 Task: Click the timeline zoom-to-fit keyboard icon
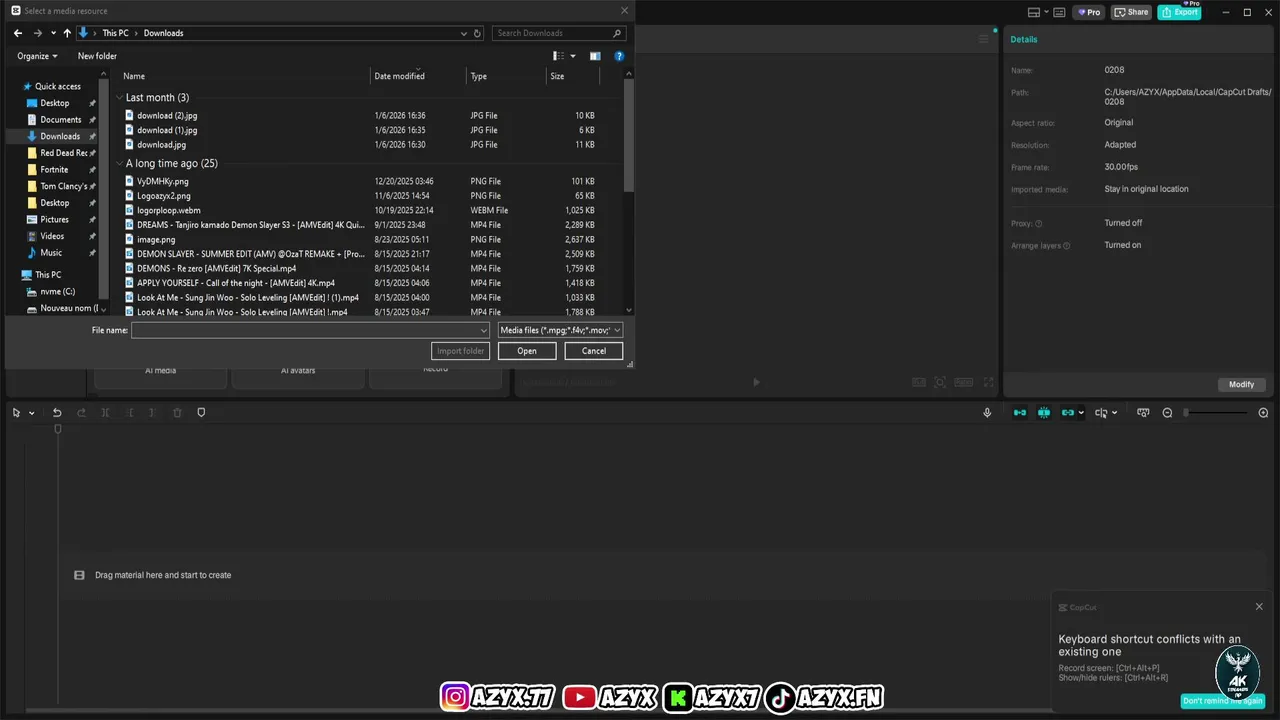pyautogui.click(x=1143, y=413)
